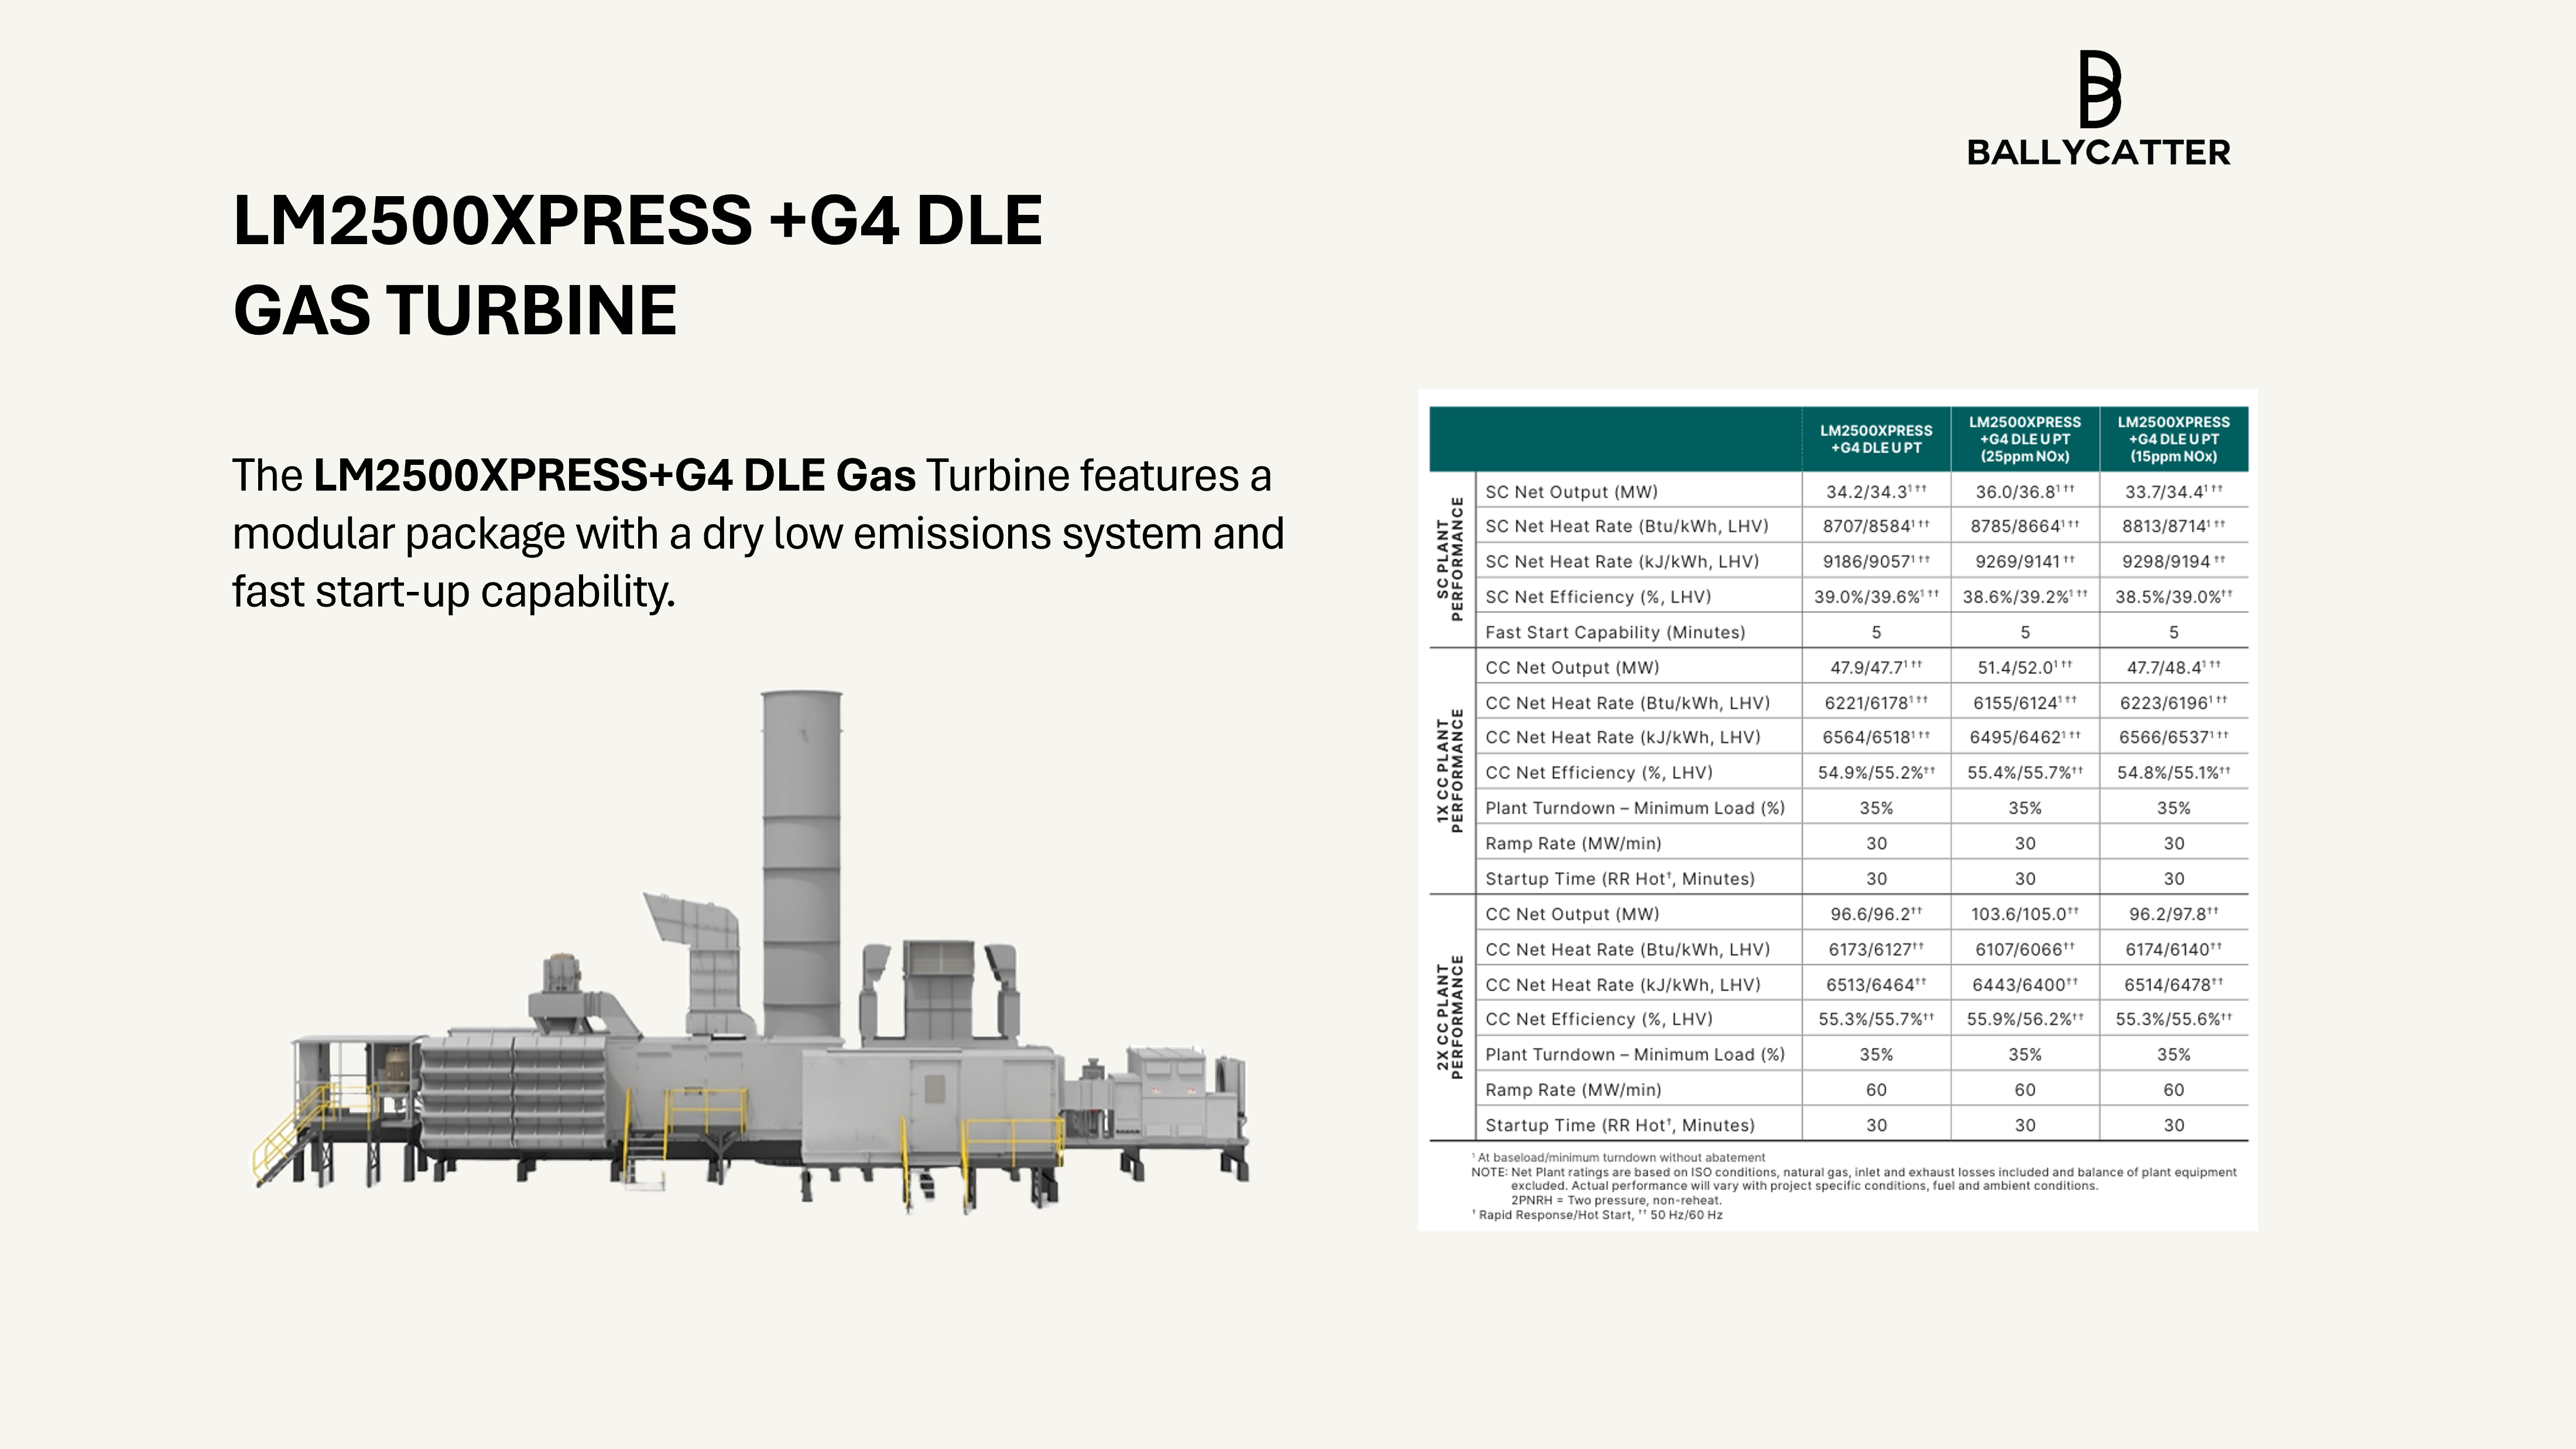Click the 'SC Net Heat Rate (Btu/kWh, LHV)' row label
Image resolution: width=2576 pixels, height=1449 pixels.
pos(1626,526)
